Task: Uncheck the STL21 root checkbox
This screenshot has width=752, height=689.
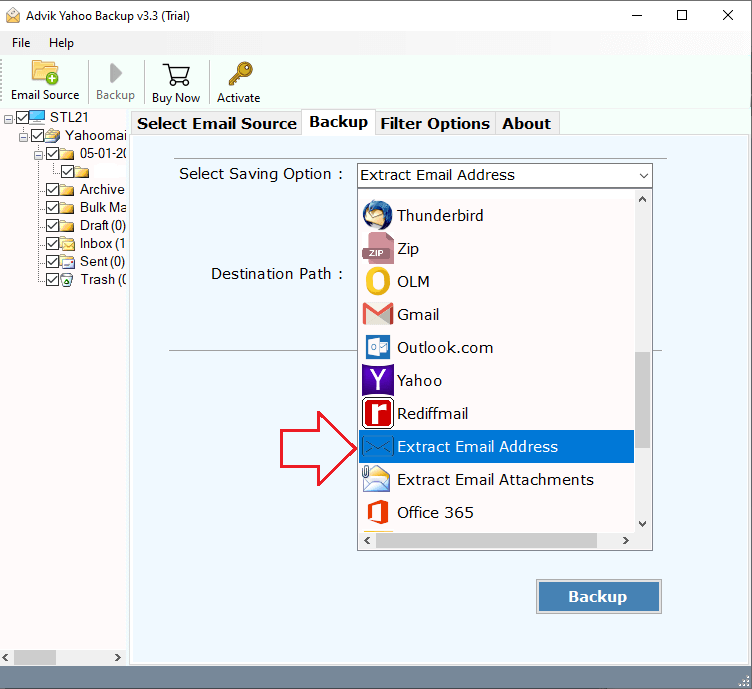Action: [22, 117]
